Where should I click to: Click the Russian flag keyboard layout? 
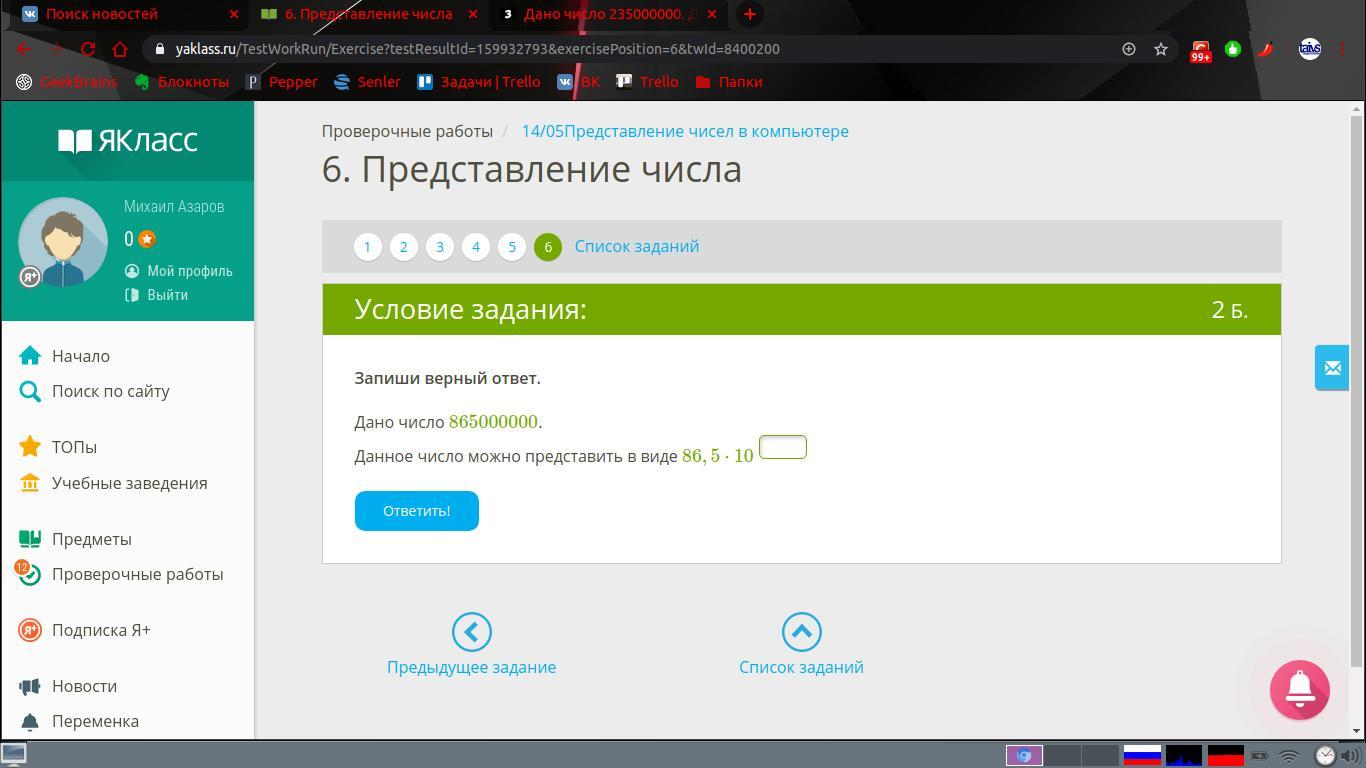(1142, 755)
